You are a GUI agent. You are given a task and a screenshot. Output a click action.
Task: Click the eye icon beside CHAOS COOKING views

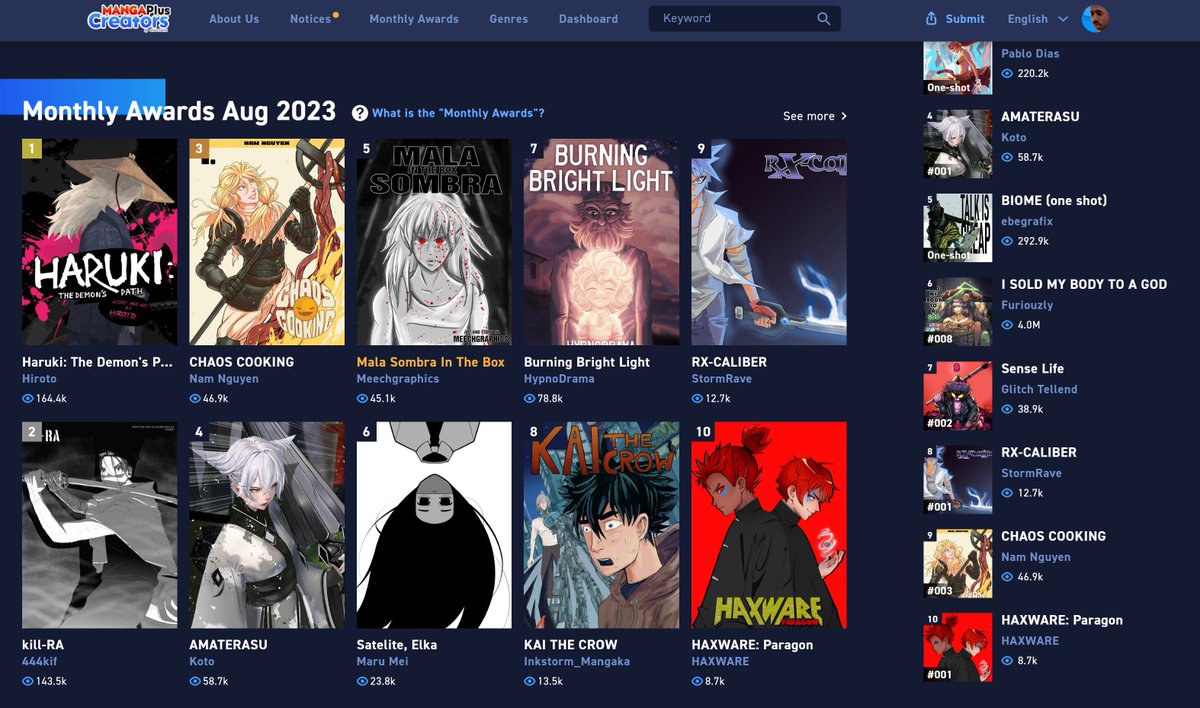click(193, 398)
